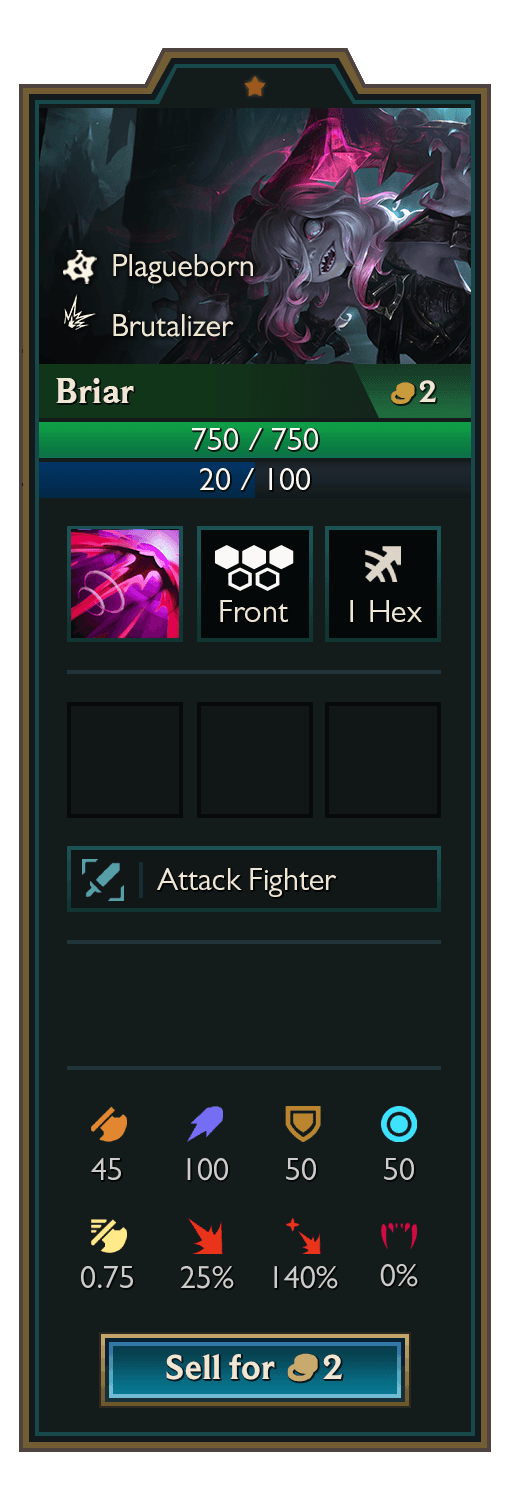Click the Sell for 2 button
The height and width of the screenshot is (1500, 510).
point(254,1368)
